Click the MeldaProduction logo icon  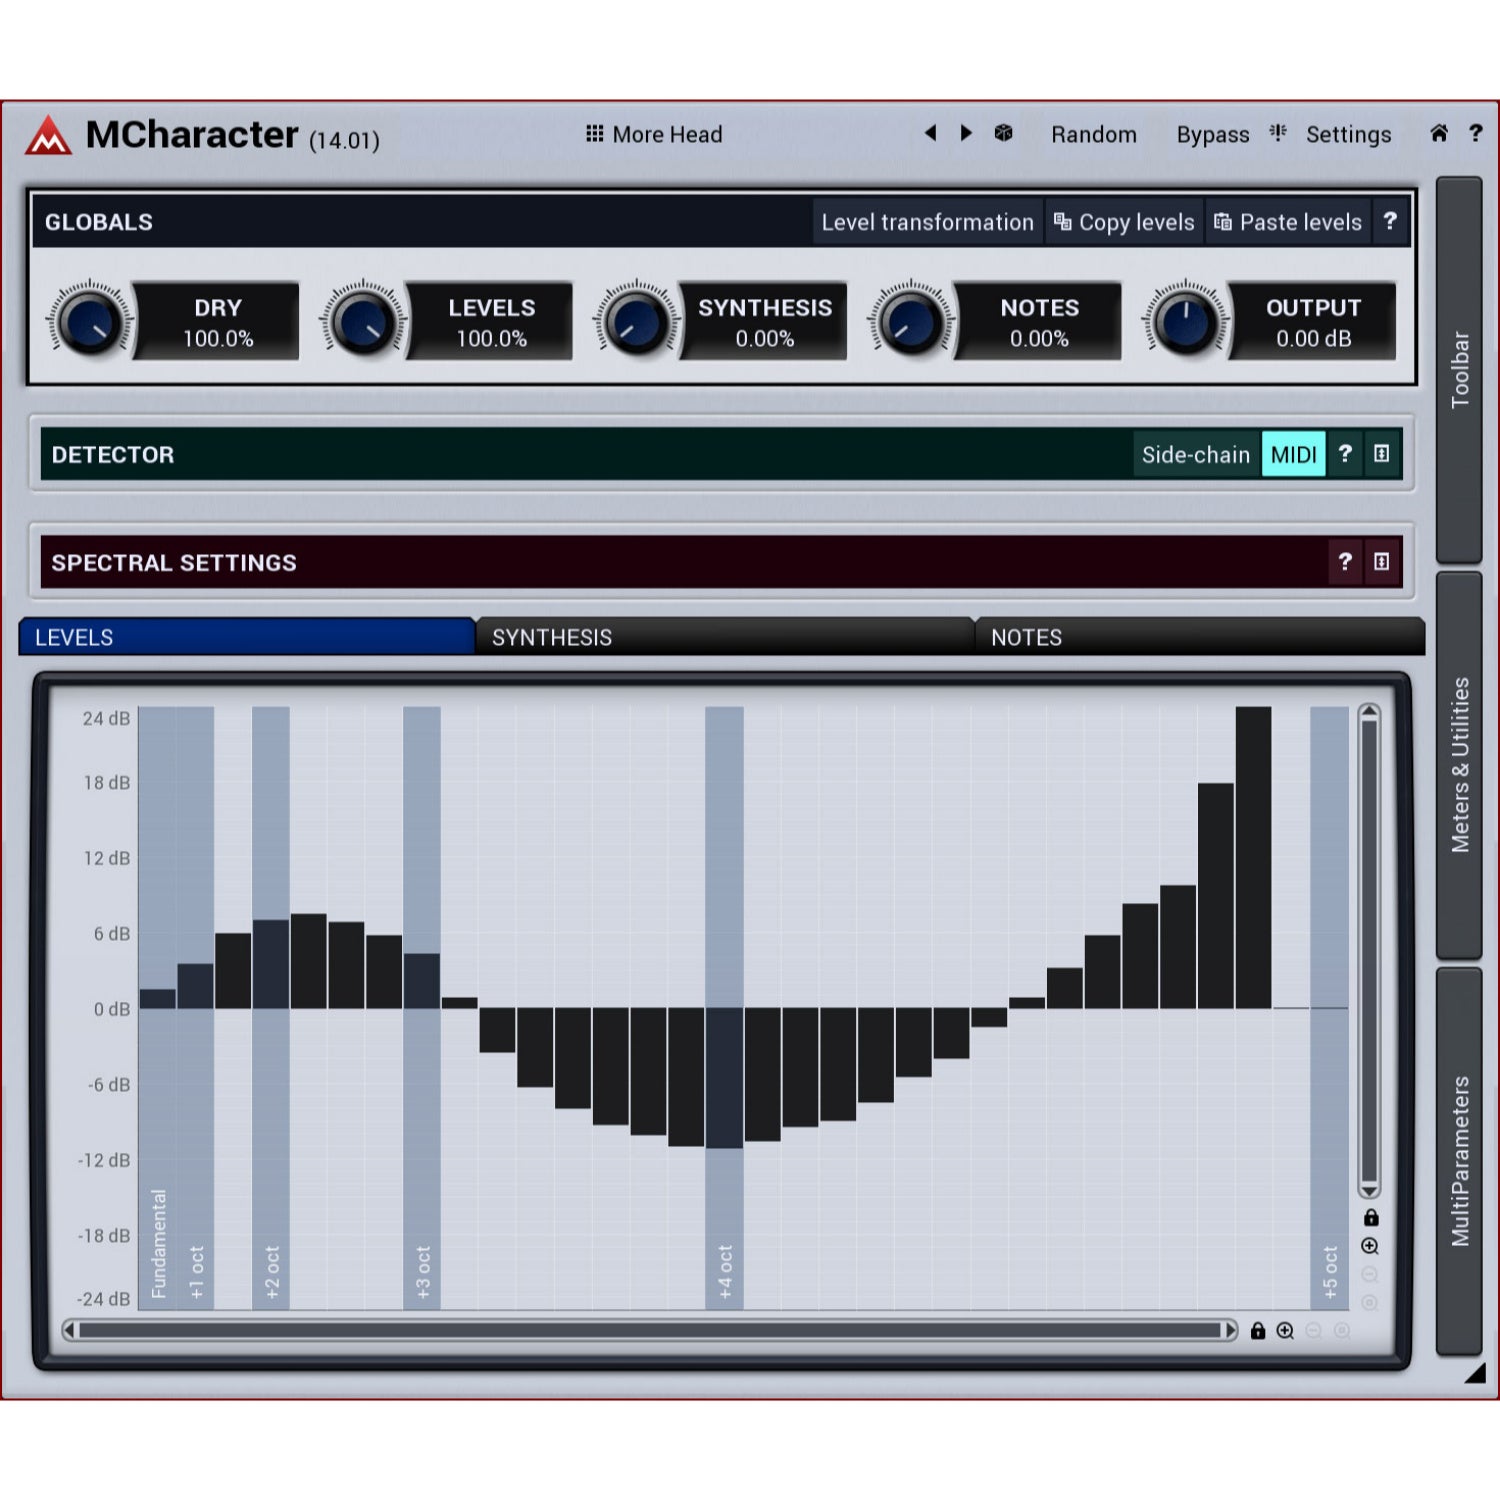48,136
